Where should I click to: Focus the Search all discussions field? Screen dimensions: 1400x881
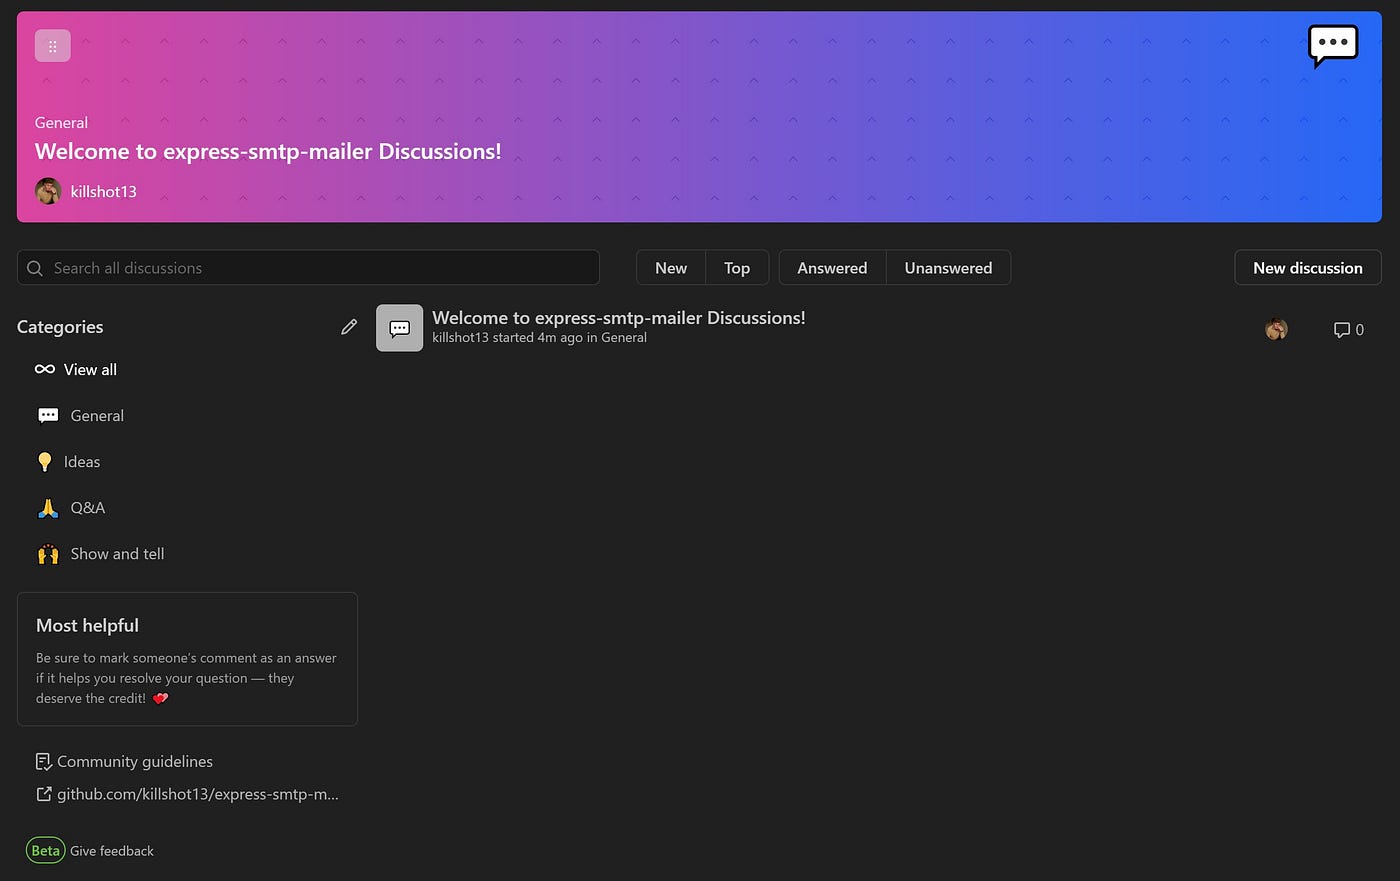tap(308, 268)
